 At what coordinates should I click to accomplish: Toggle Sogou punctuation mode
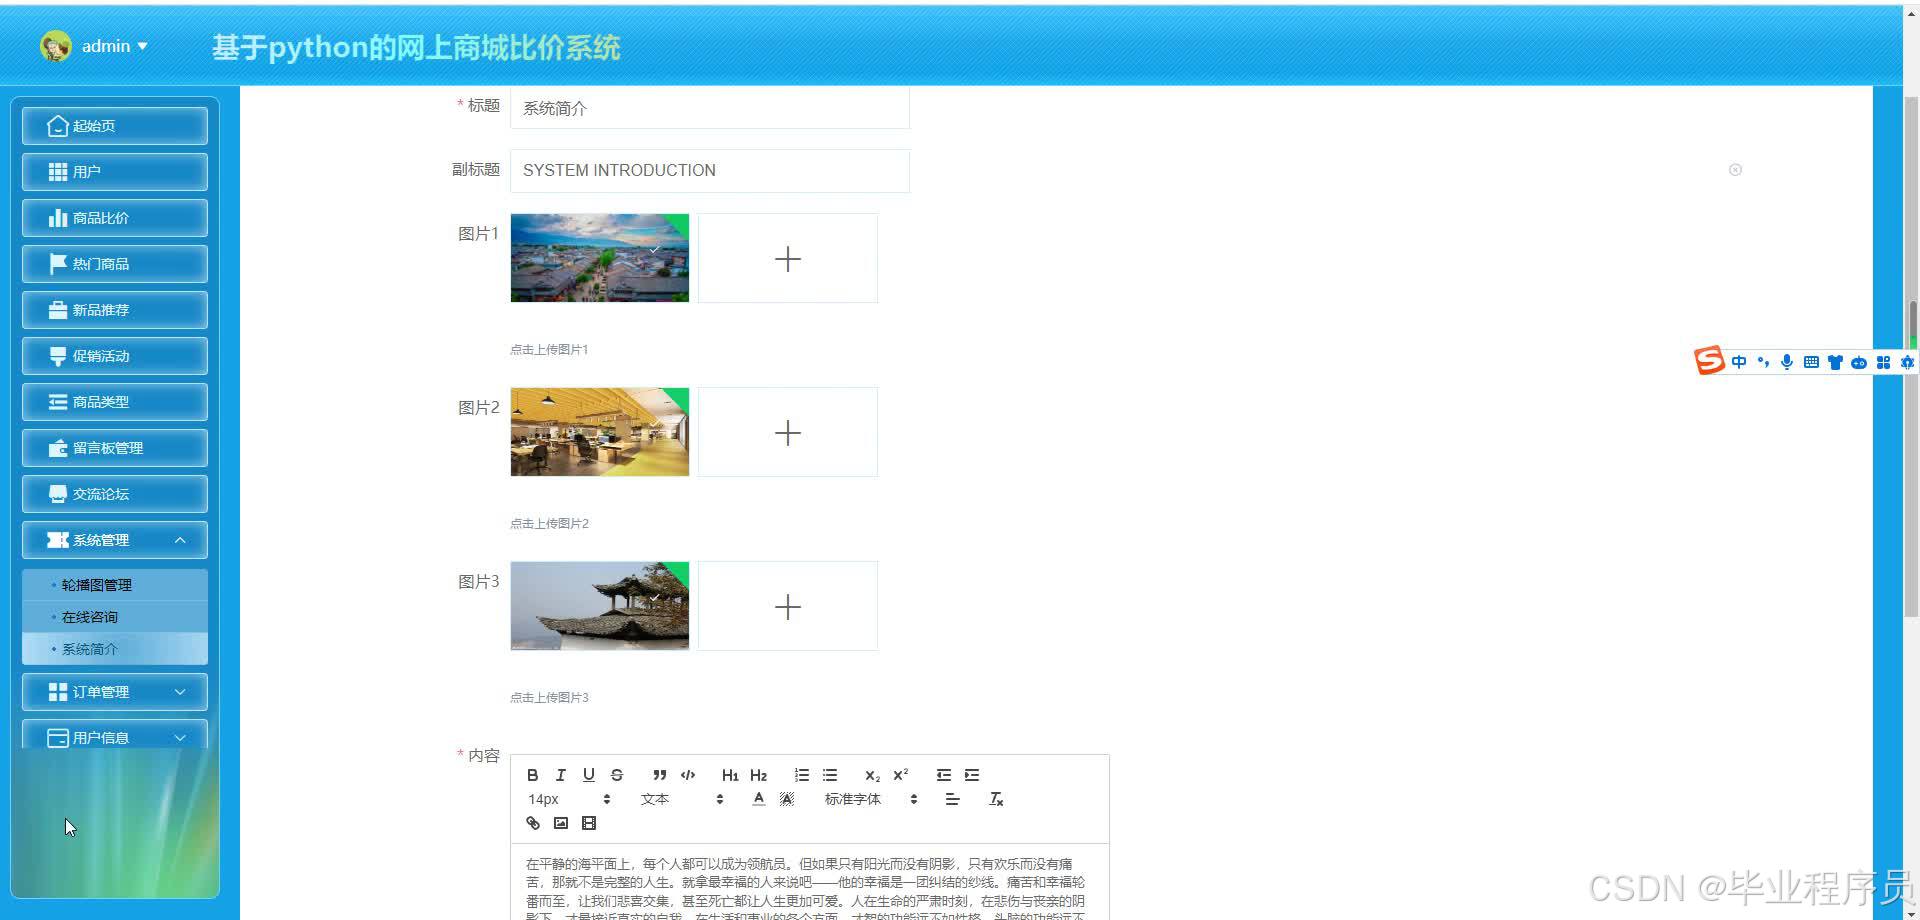tap(1763, 362)
